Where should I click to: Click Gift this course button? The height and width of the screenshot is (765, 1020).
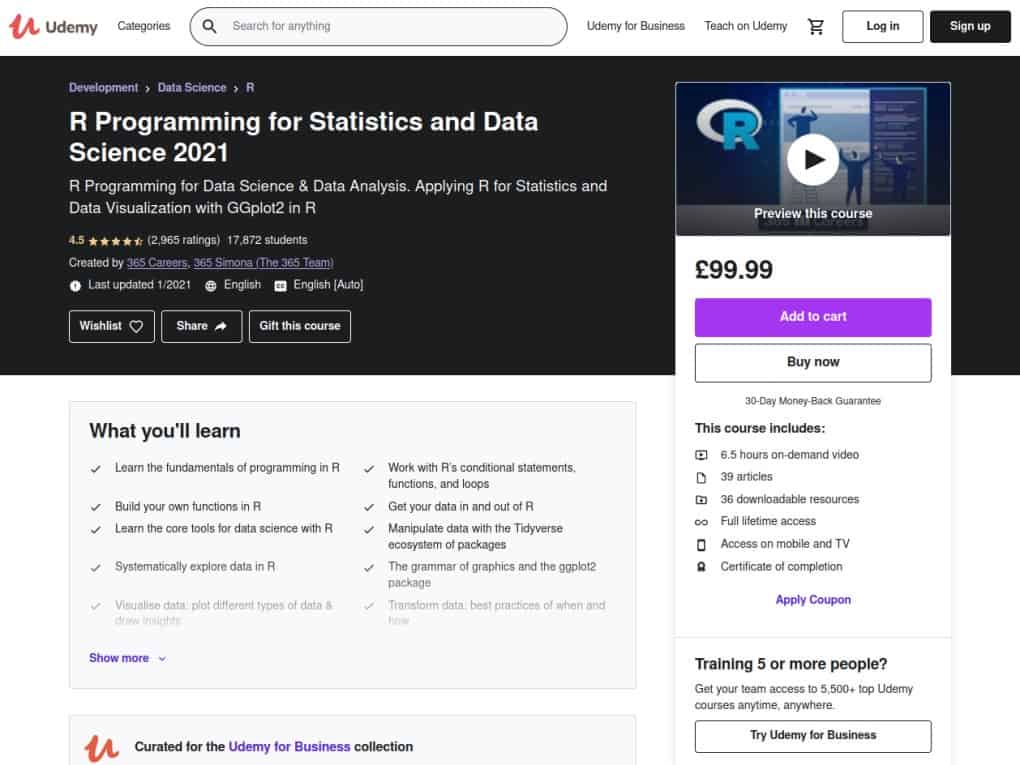tap(299, 326)
